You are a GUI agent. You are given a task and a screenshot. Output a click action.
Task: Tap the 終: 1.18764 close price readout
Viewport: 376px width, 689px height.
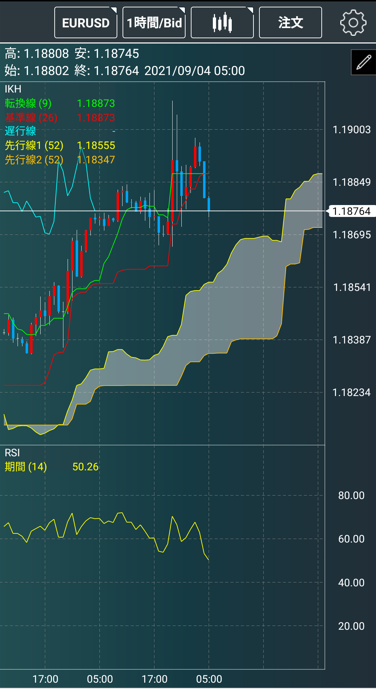107,70
